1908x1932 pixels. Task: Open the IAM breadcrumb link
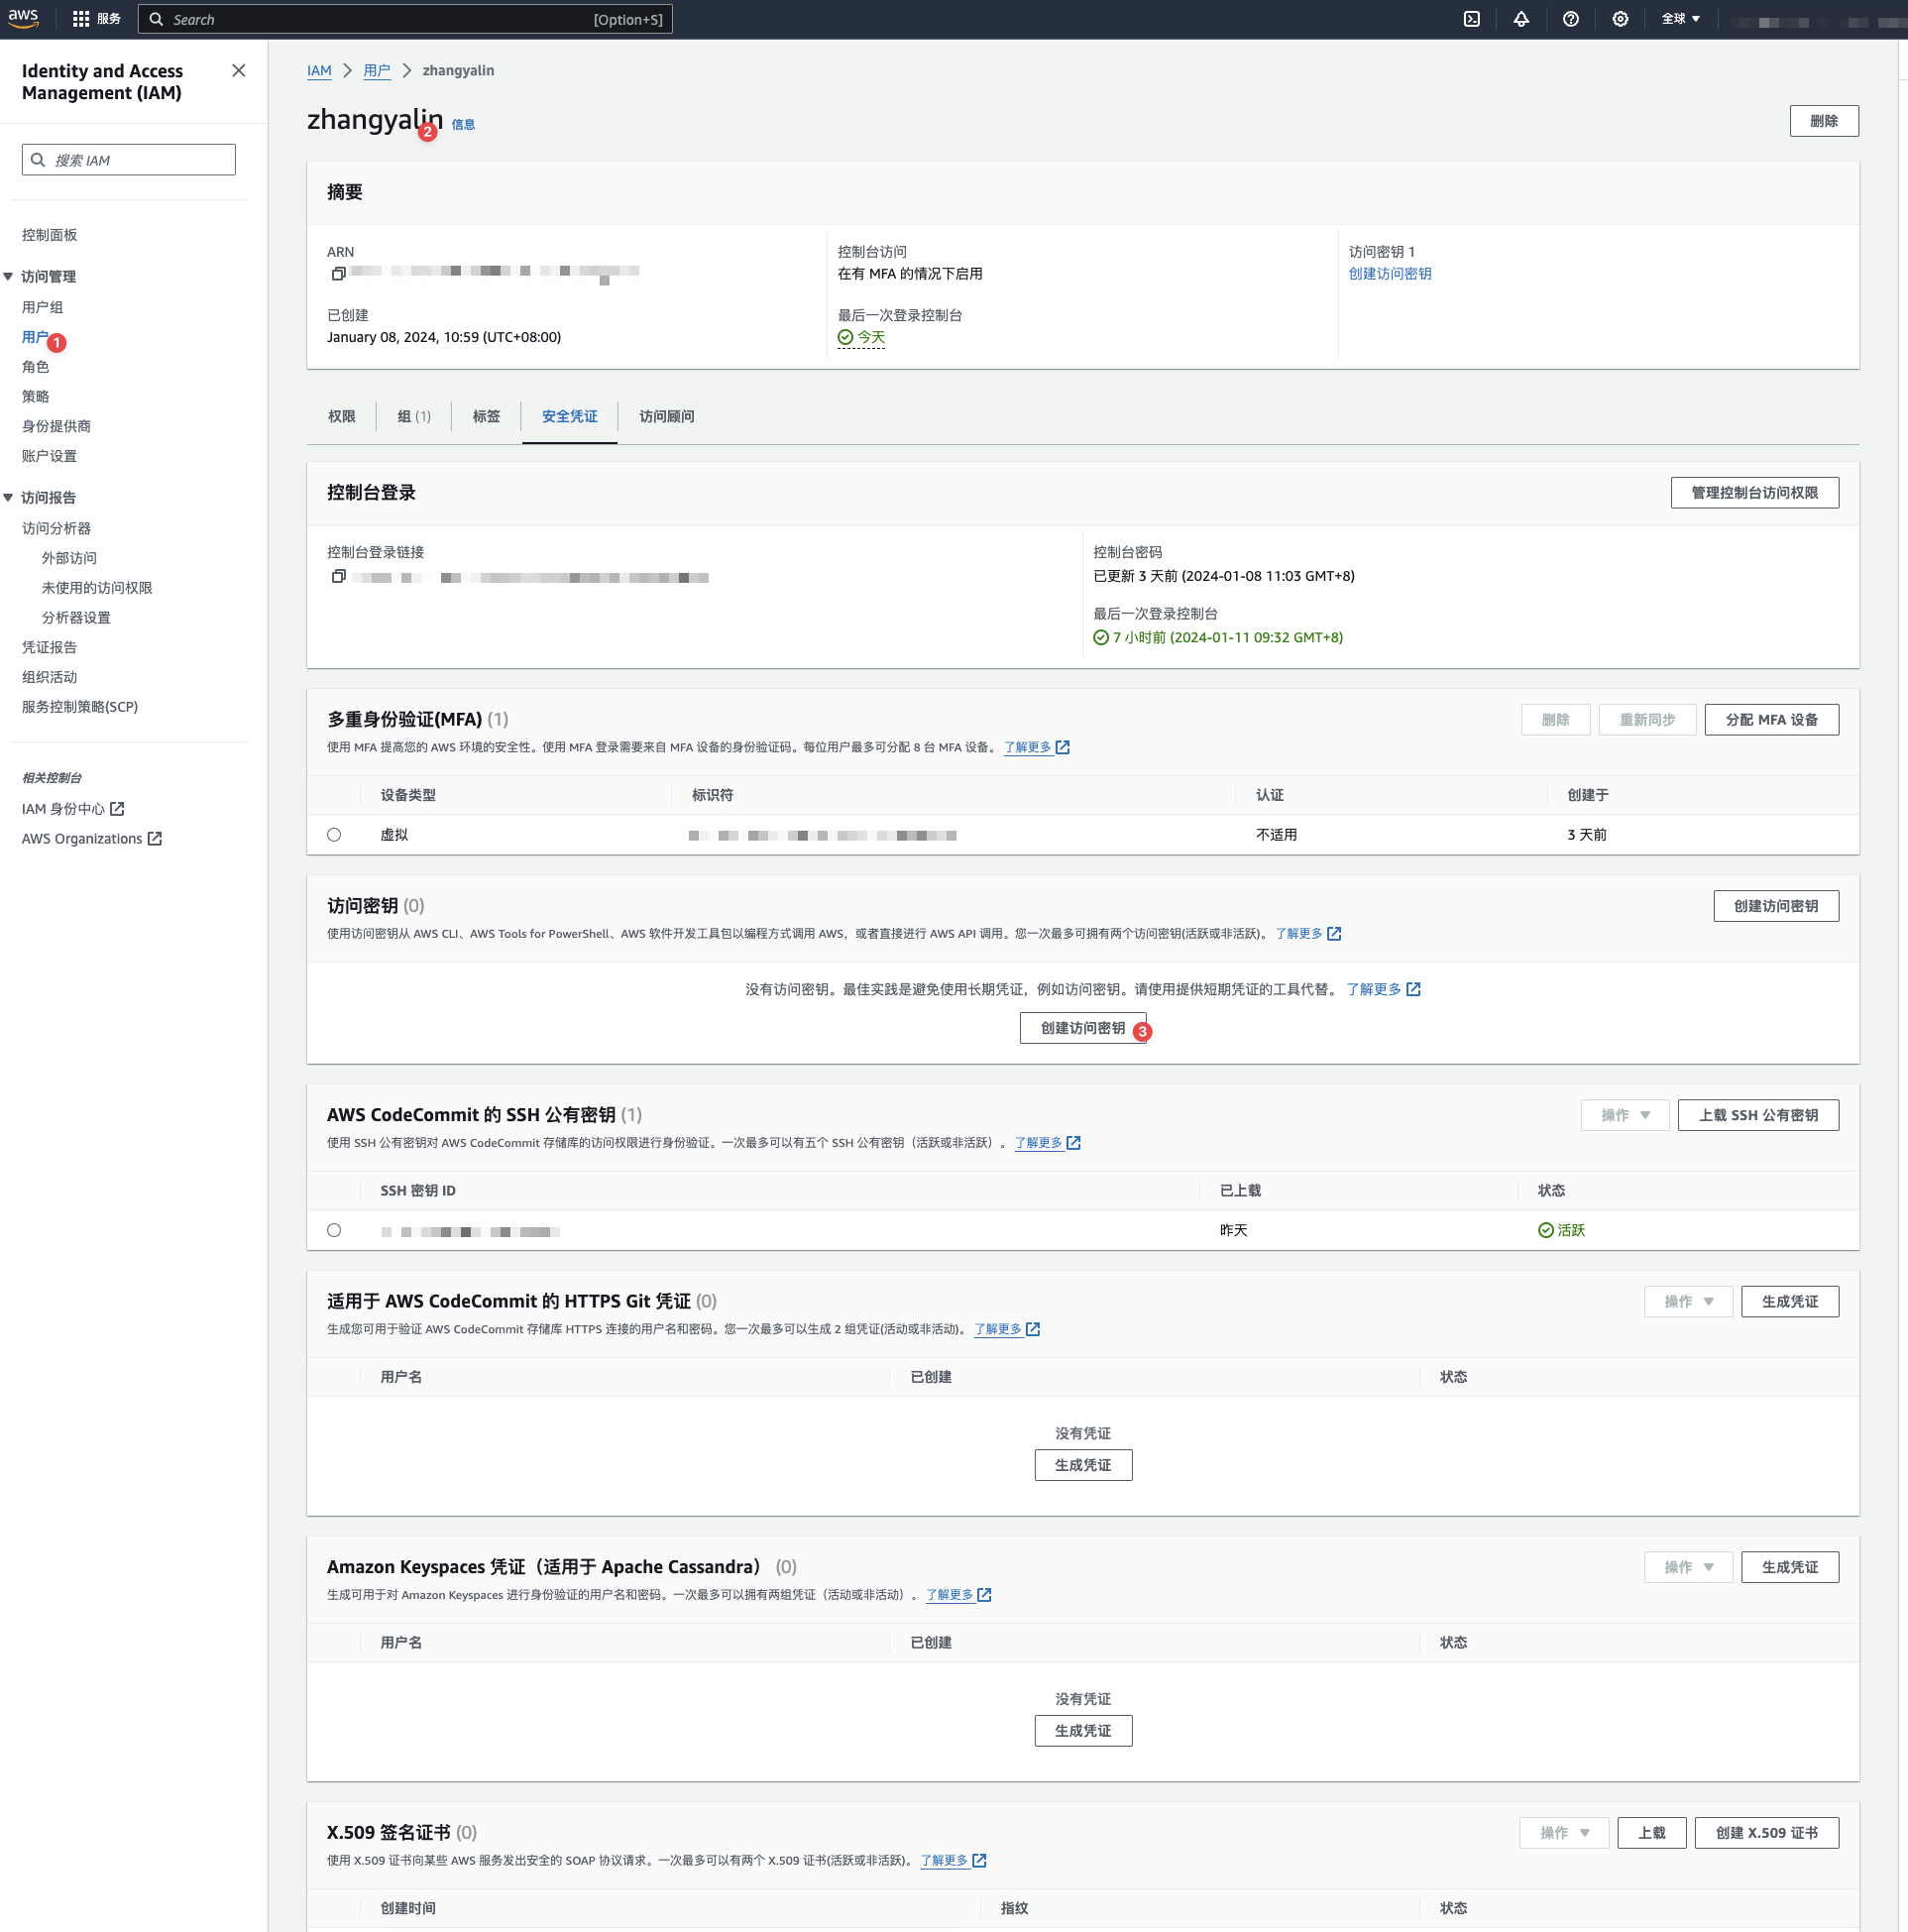click(319, 70)
